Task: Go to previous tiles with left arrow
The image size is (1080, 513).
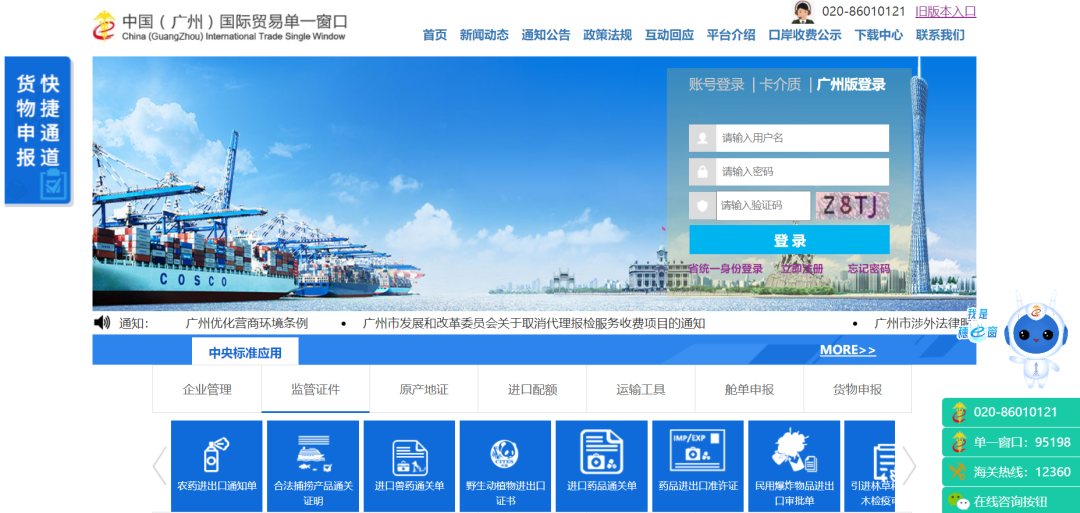Action: (x=160, y=466)
